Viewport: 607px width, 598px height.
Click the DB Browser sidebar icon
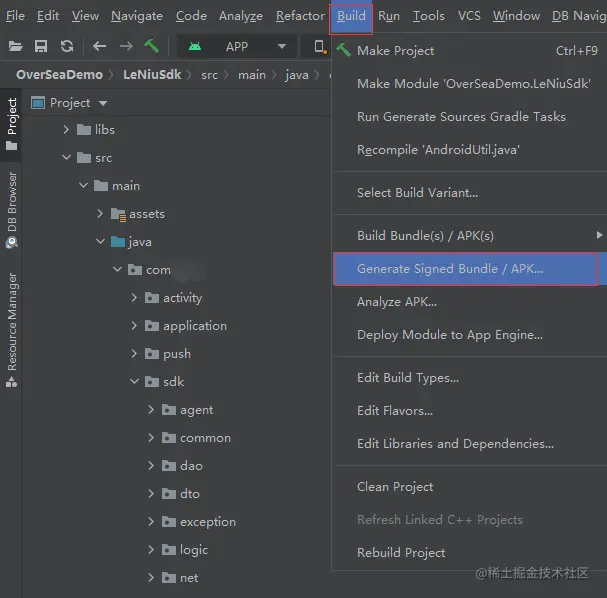pos(12,243)
